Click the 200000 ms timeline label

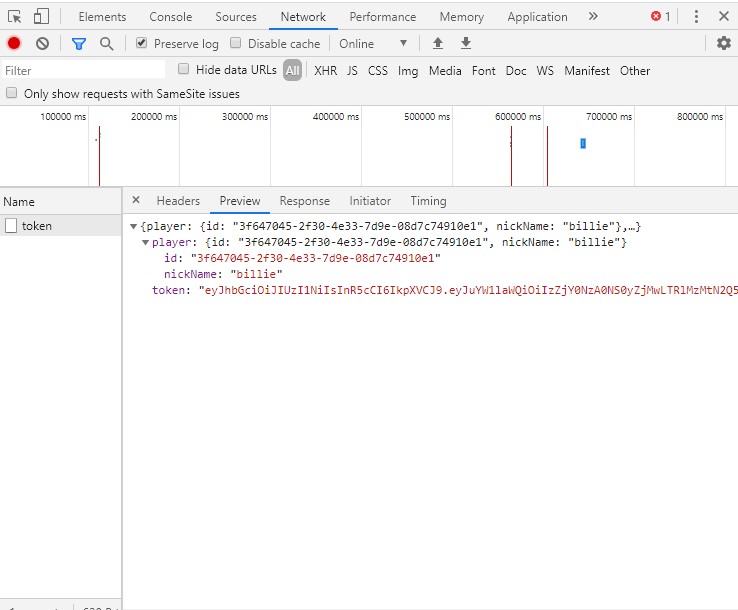pyautogui.click(x=154, y=117)
